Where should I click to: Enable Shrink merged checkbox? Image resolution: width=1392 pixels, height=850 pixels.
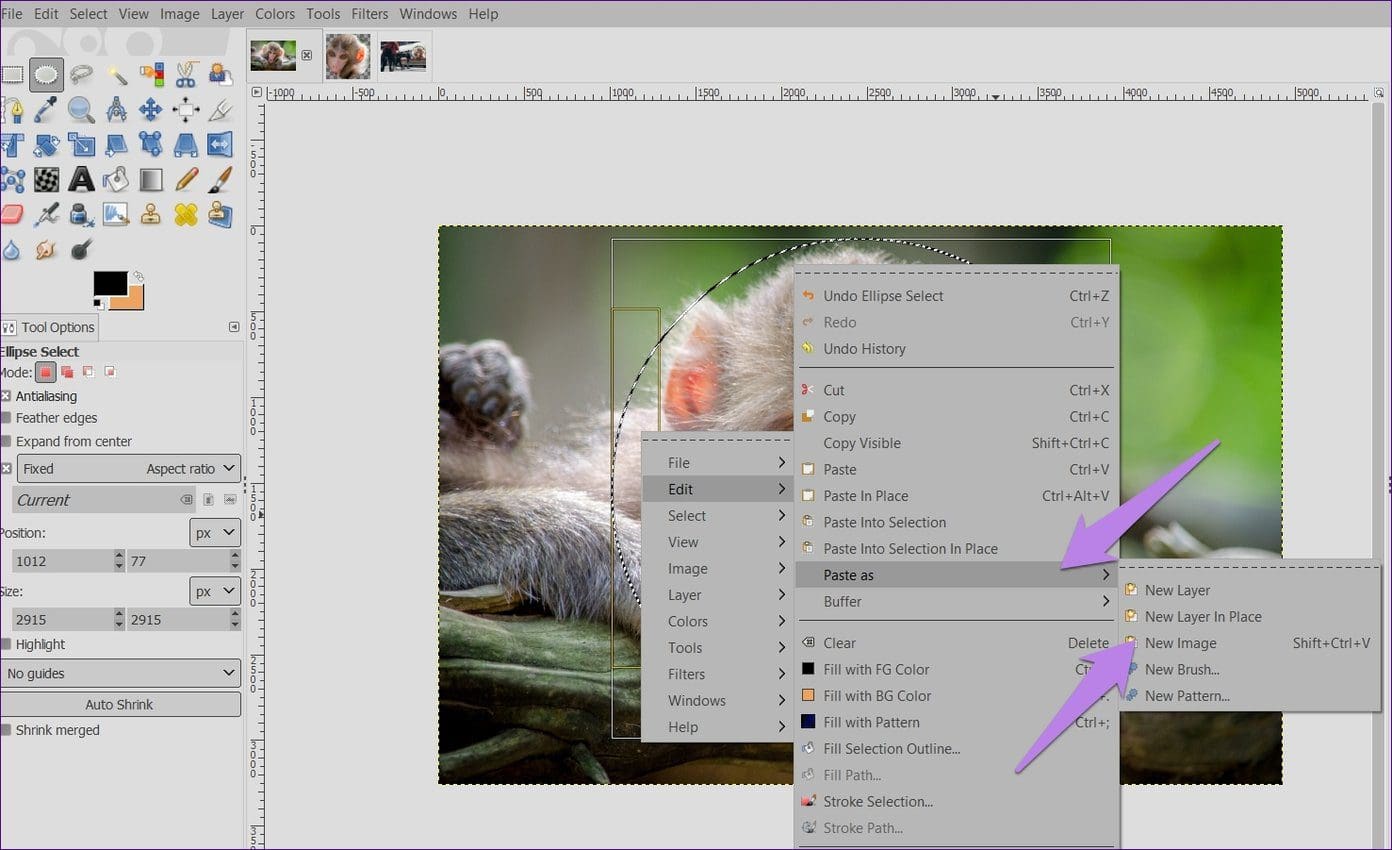coord(5,730)
